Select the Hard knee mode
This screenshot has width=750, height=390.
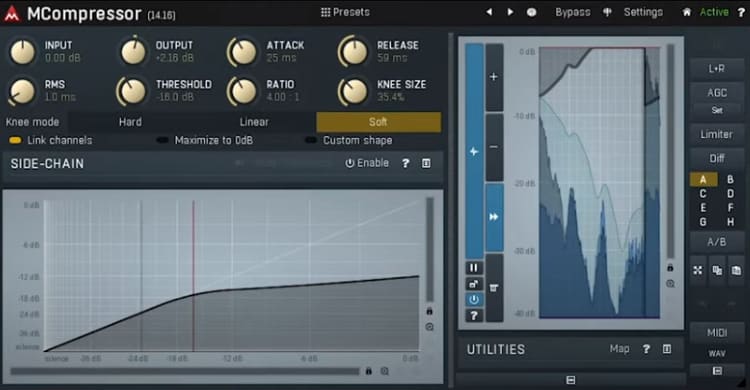pyautogui.click(x=130, y=122)
